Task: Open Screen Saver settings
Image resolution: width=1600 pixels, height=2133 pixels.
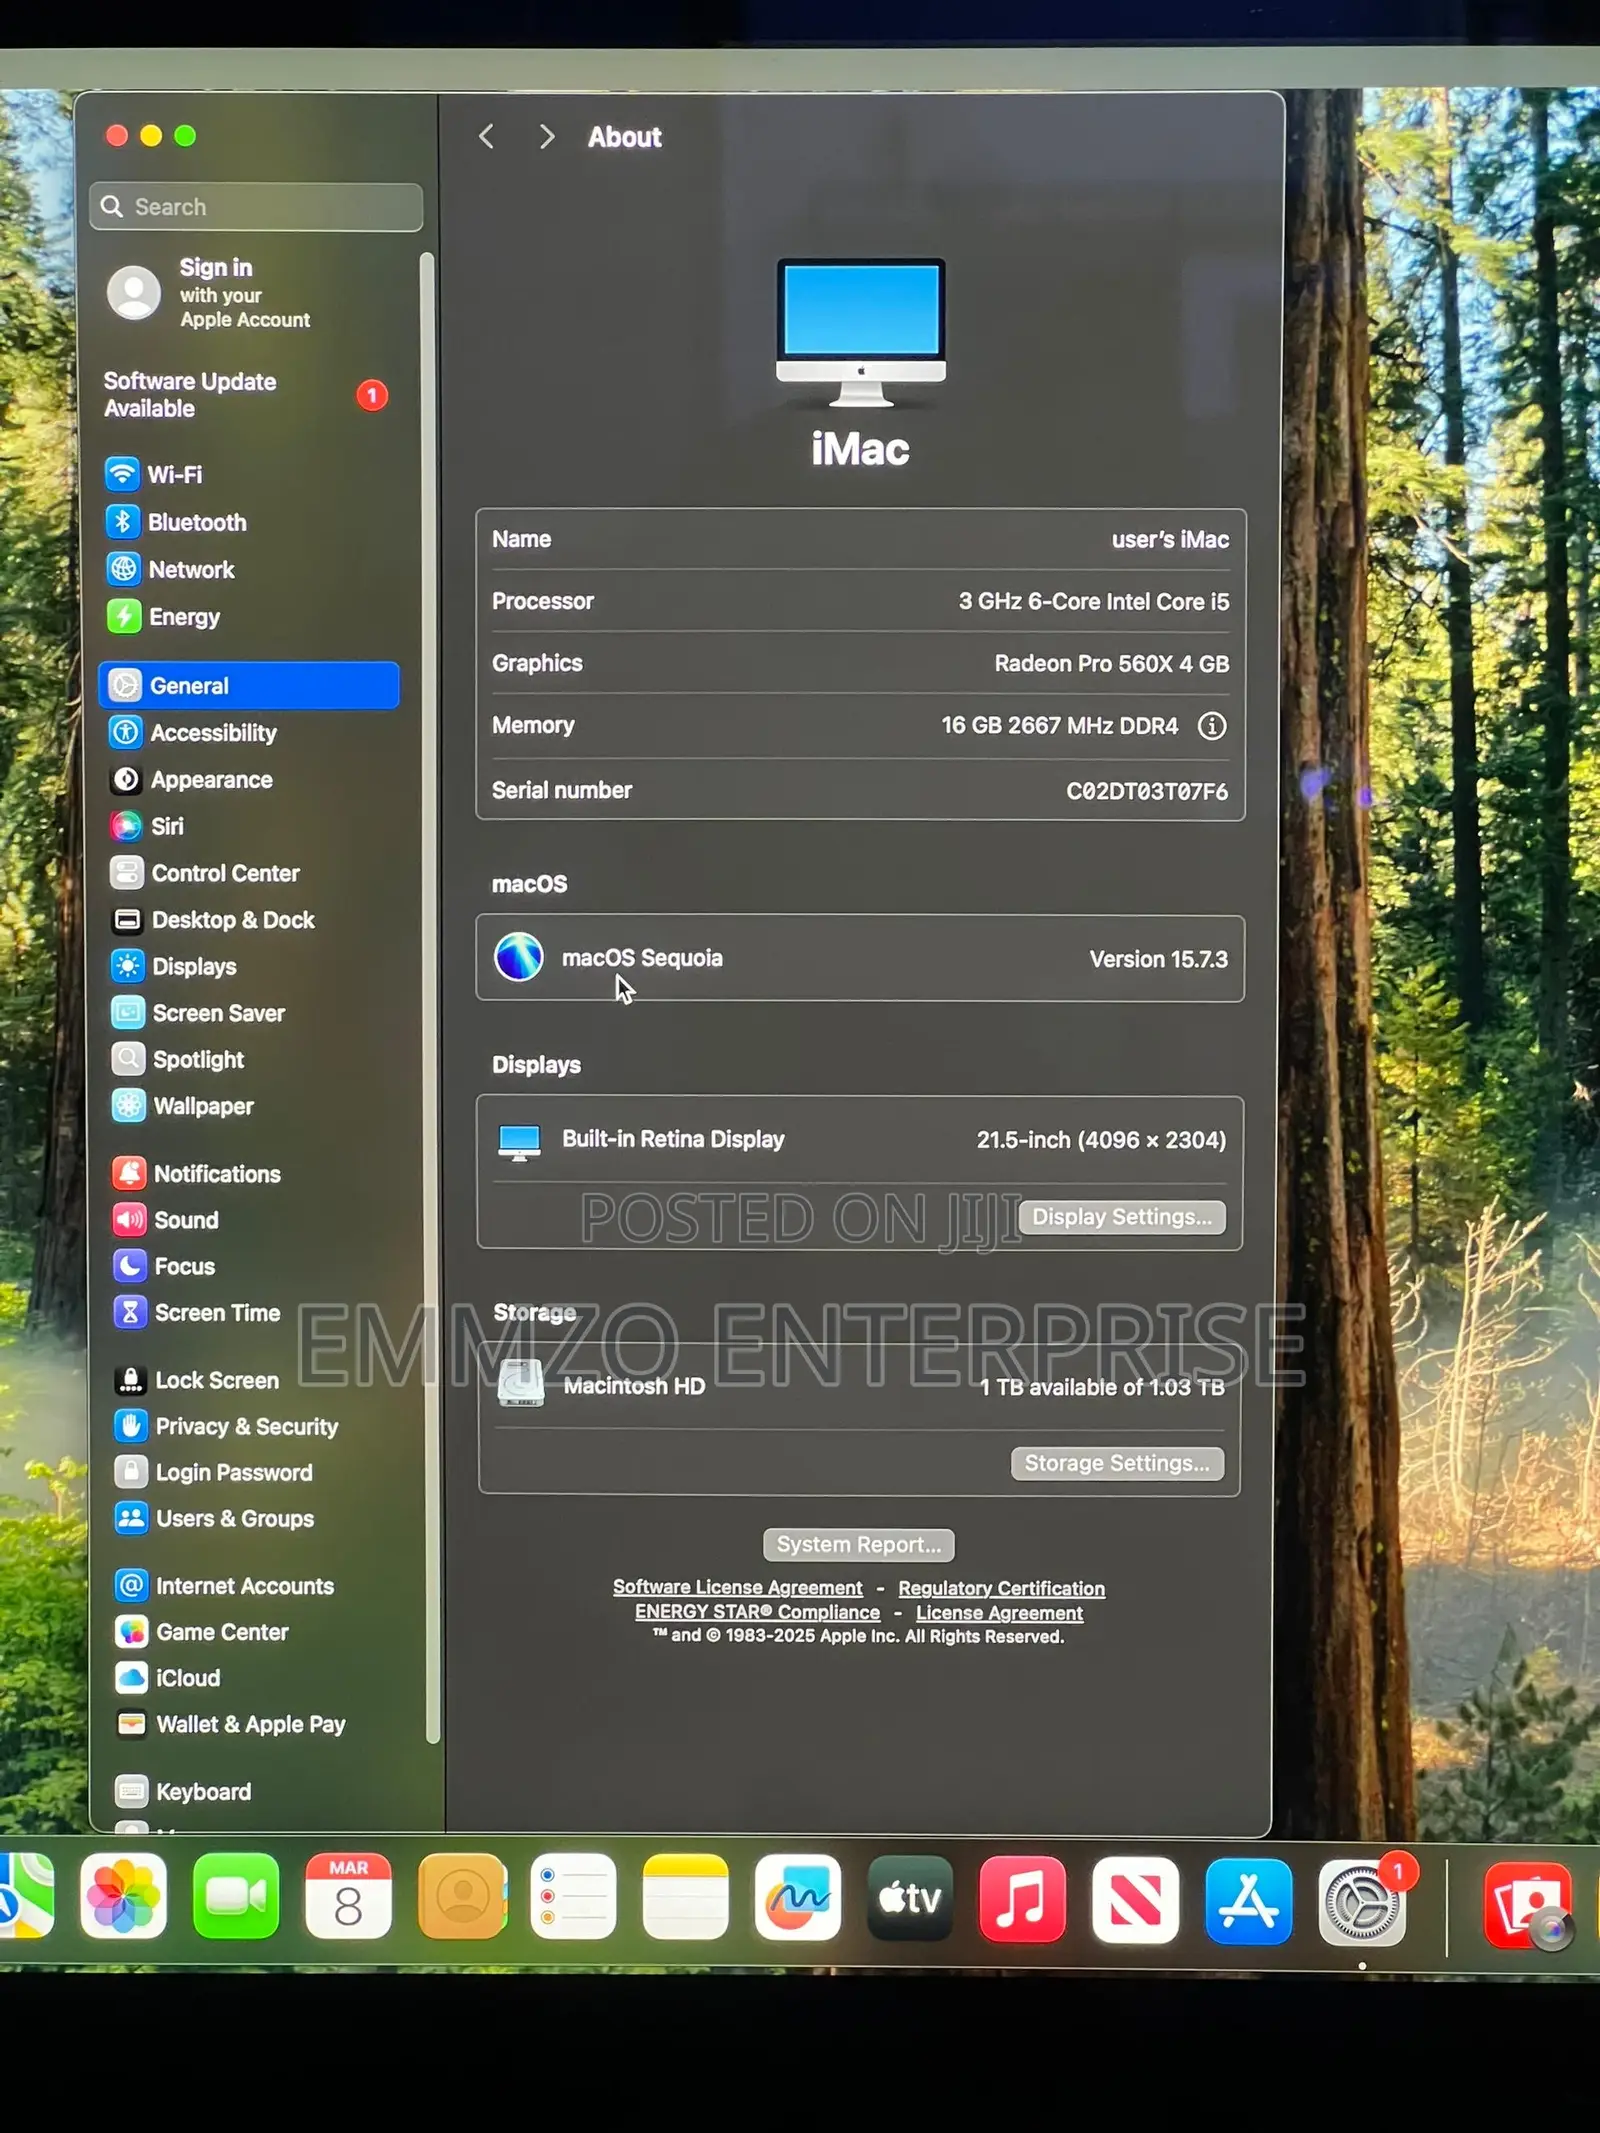Action: (199, 1012)
